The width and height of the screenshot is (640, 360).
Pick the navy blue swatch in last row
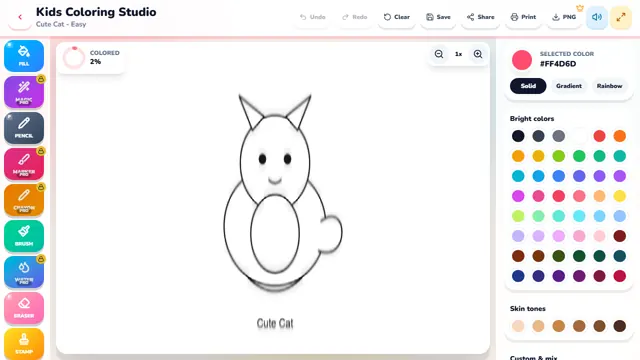tap(518, 276)
